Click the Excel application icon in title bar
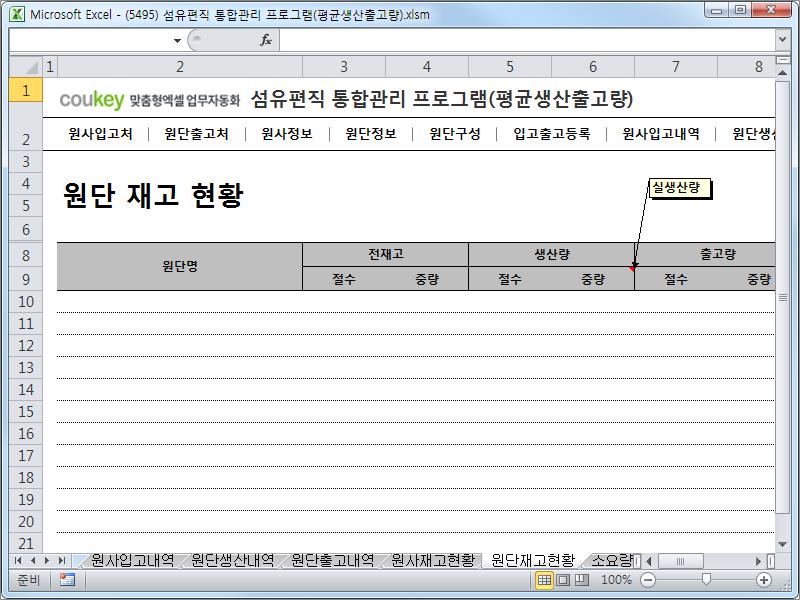The image size is (800, 600). click(17, 14)
